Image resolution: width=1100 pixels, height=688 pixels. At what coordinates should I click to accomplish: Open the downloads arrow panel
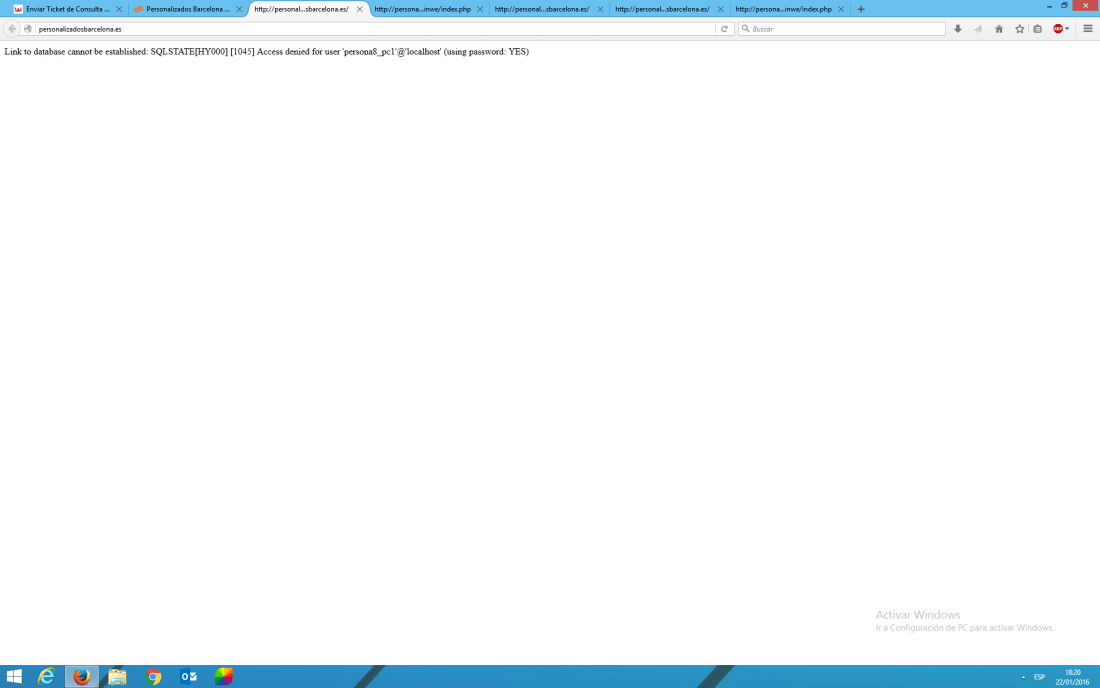pos(958,29)
